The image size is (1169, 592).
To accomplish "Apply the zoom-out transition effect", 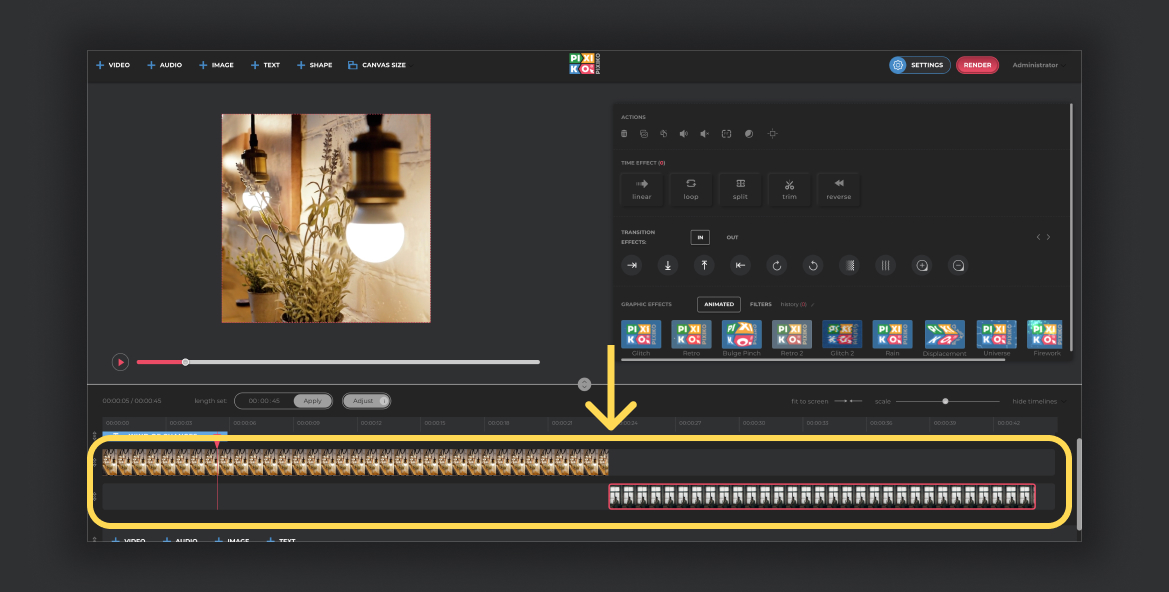I will click(x=958, y=265).
